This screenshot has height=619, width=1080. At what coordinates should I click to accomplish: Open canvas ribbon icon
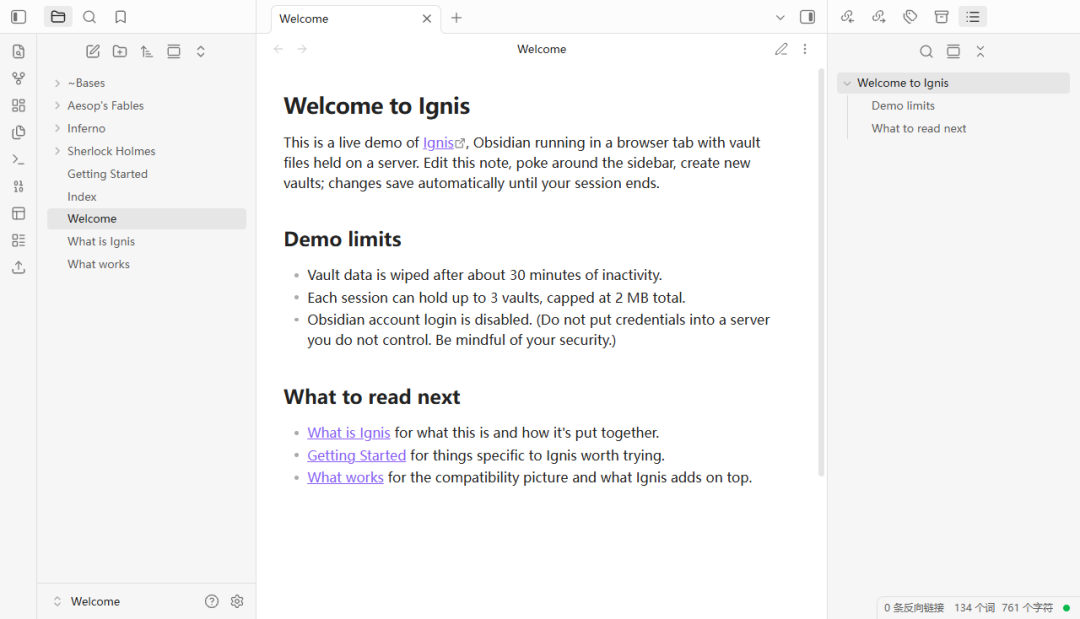tap(19, 105)
